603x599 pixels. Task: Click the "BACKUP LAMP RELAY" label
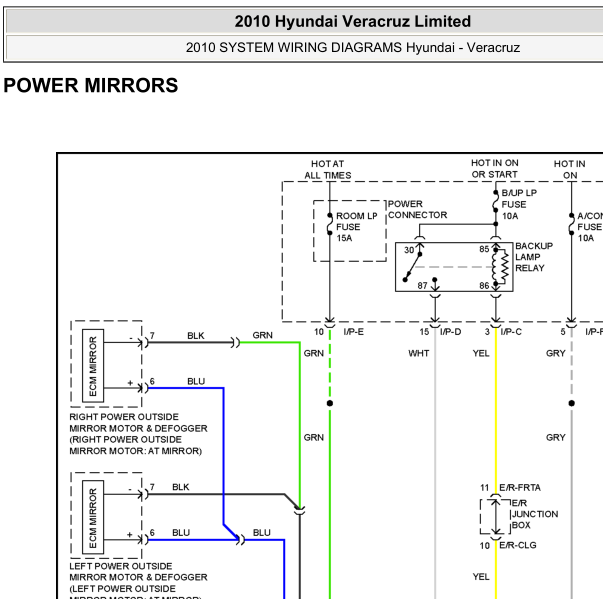(534, 257)
